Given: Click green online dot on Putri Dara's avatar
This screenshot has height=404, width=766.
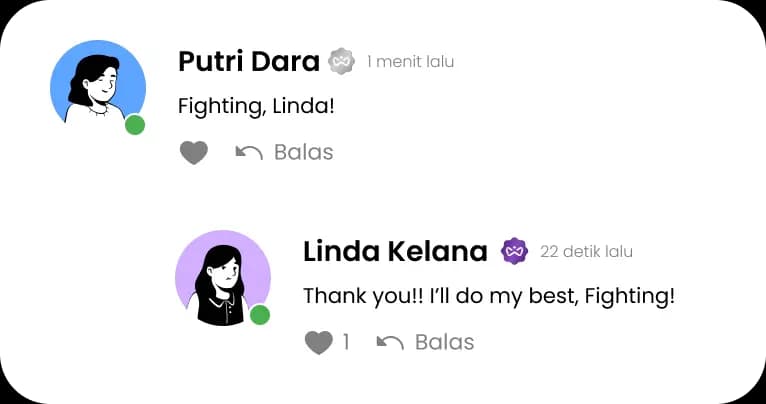Looking at the screenshot, I should [x=135, y=125].
